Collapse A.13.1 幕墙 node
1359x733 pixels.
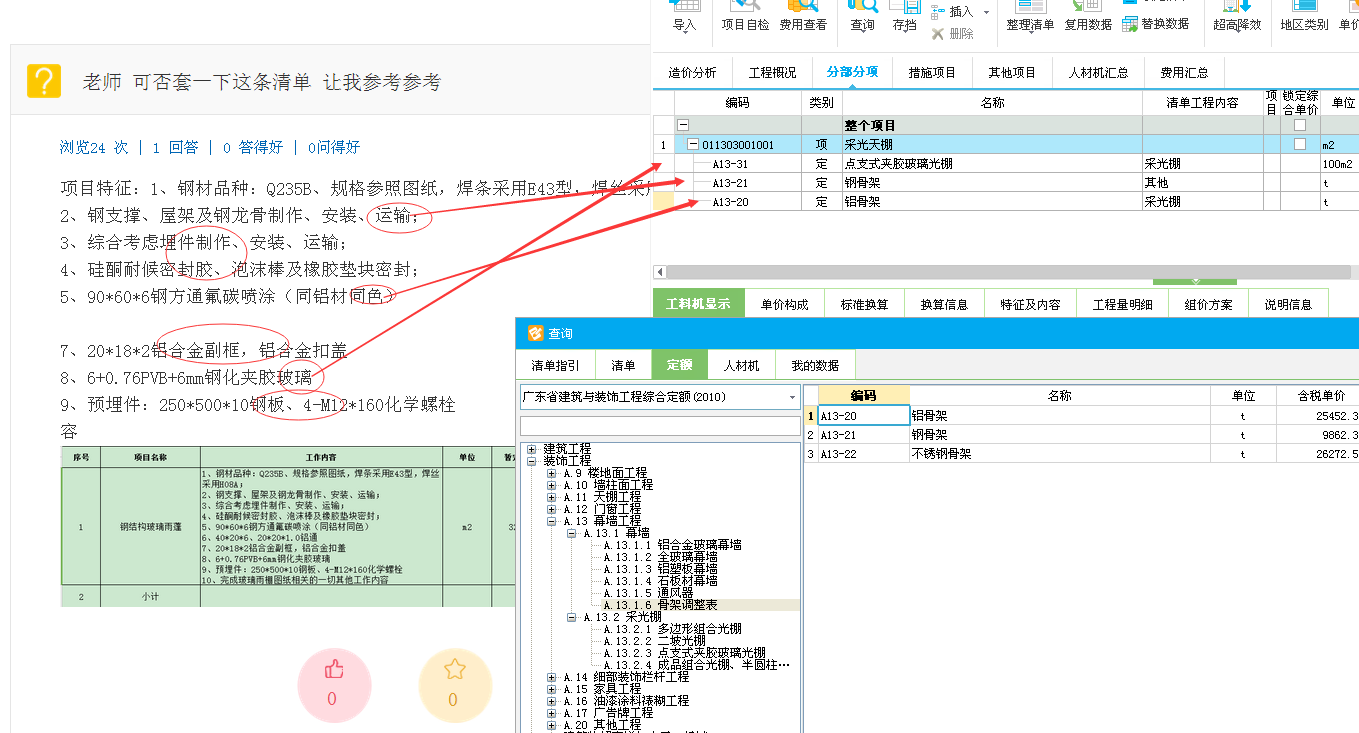tap(572, 533)
